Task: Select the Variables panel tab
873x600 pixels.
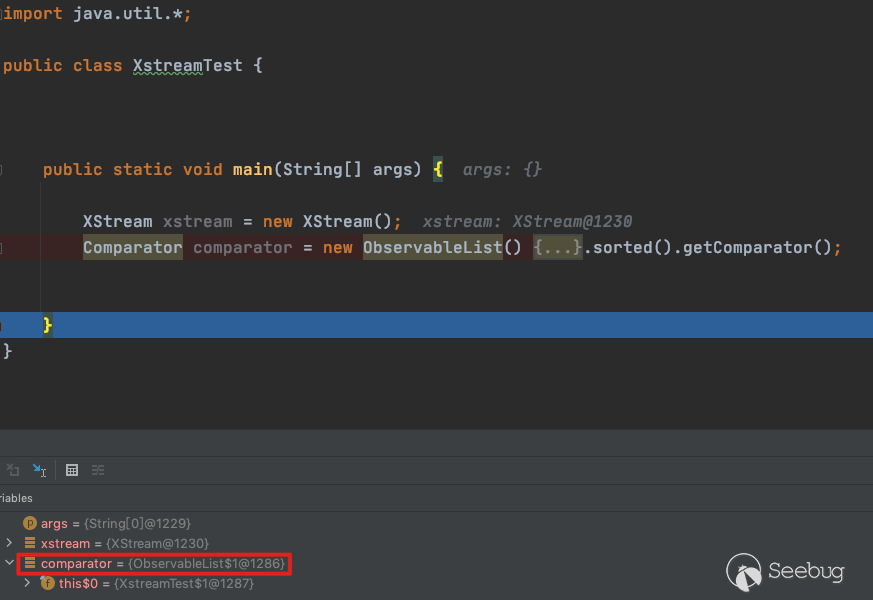Action: (16, 498)
